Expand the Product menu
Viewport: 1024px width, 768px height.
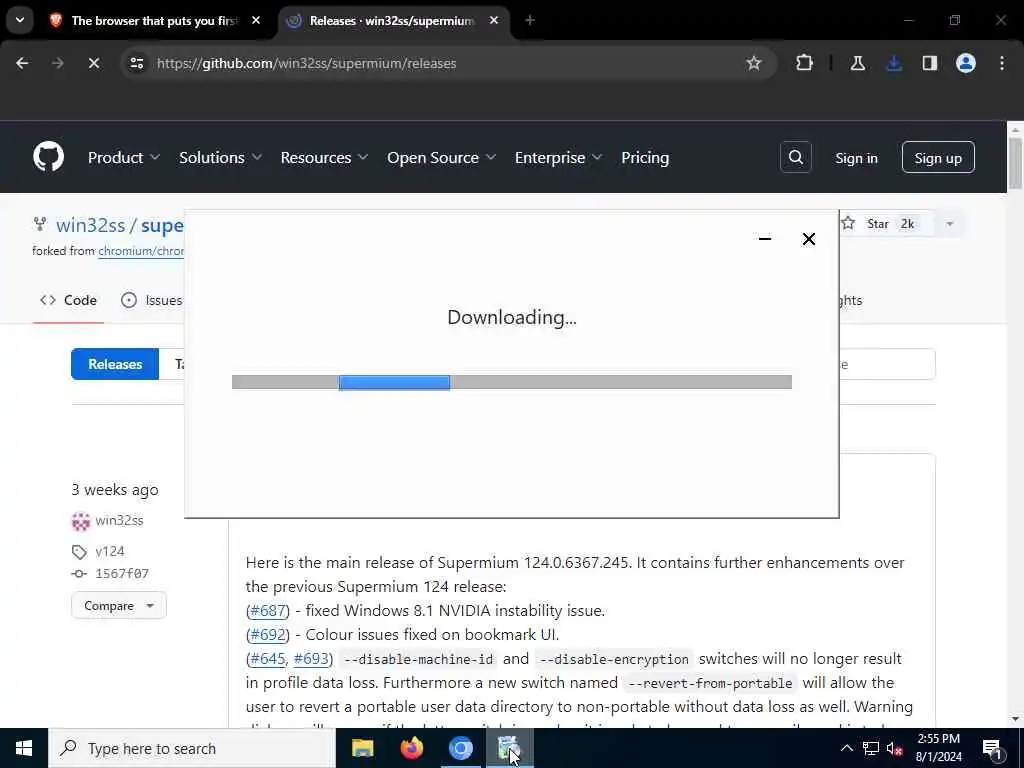(x=123, y=157)
